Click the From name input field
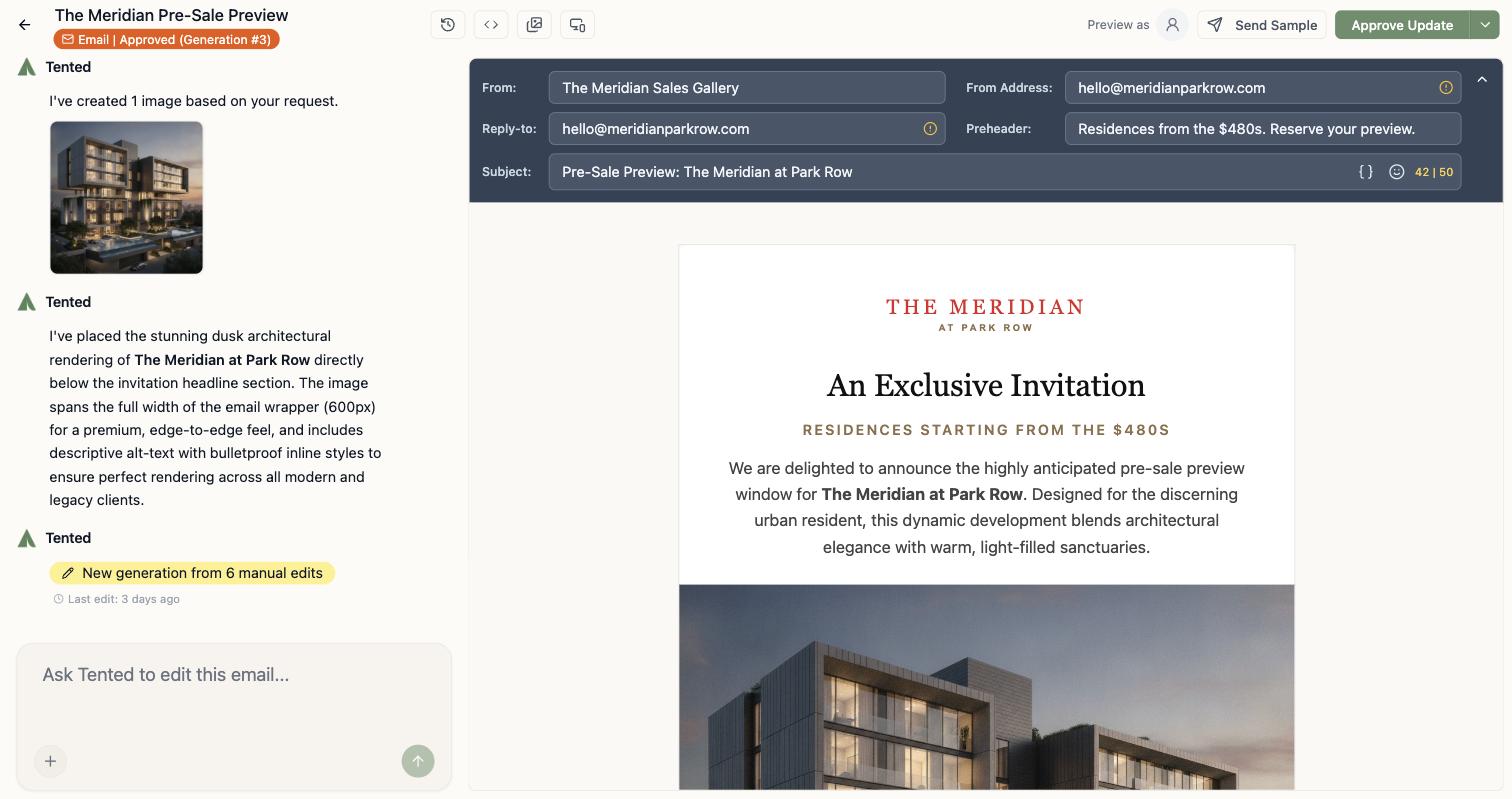 click(x=747, y=88)
